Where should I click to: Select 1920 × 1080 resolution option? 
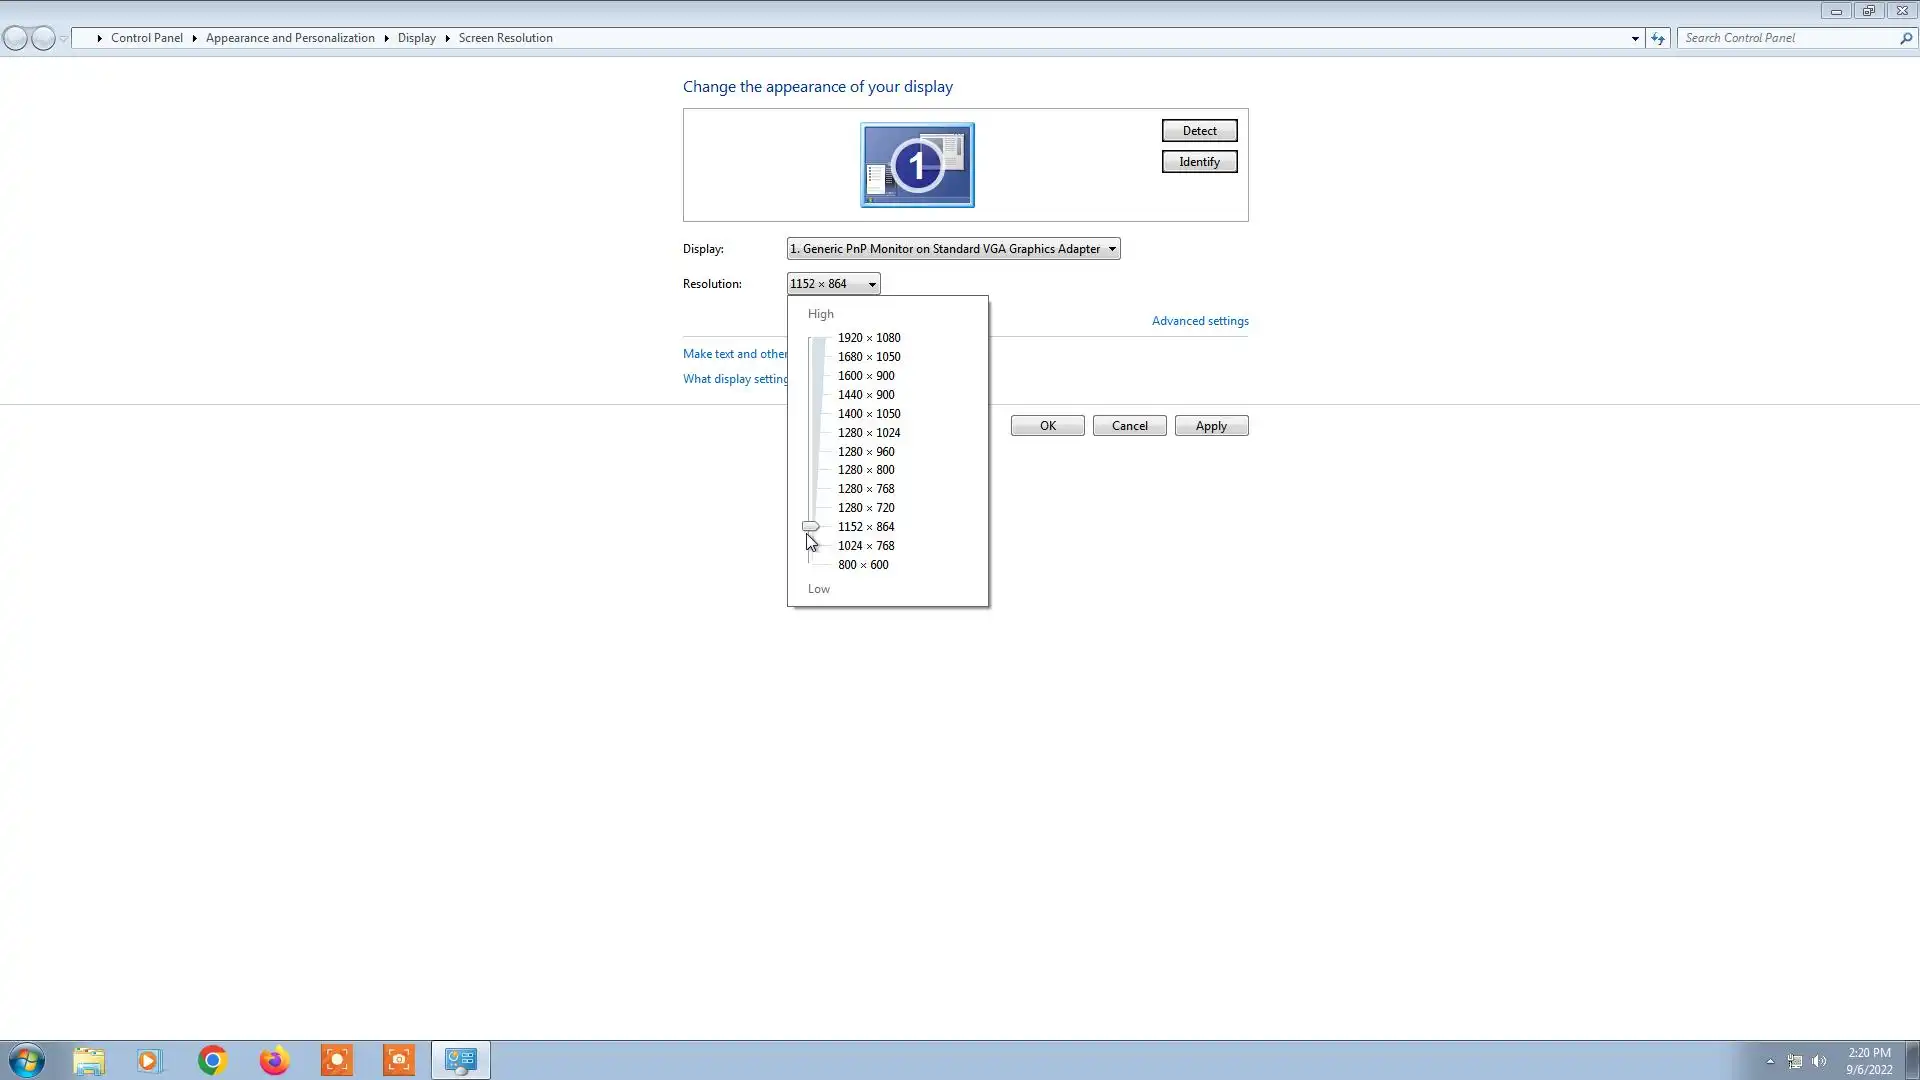pyautogui.click(x=868, y=338)
